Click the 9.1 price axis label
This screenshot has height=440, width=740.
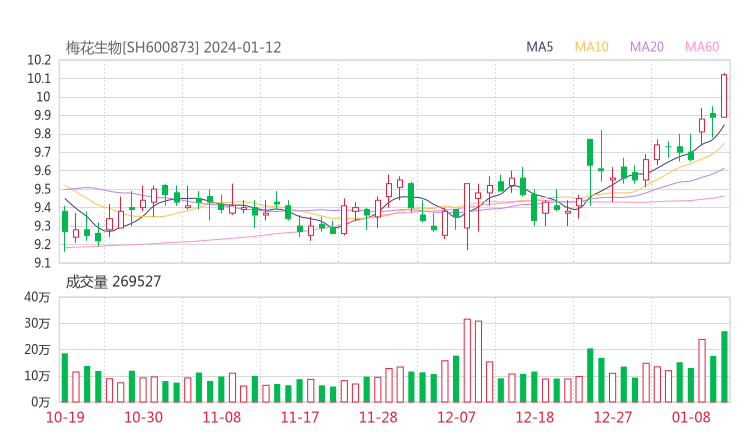tap(42, 263)
